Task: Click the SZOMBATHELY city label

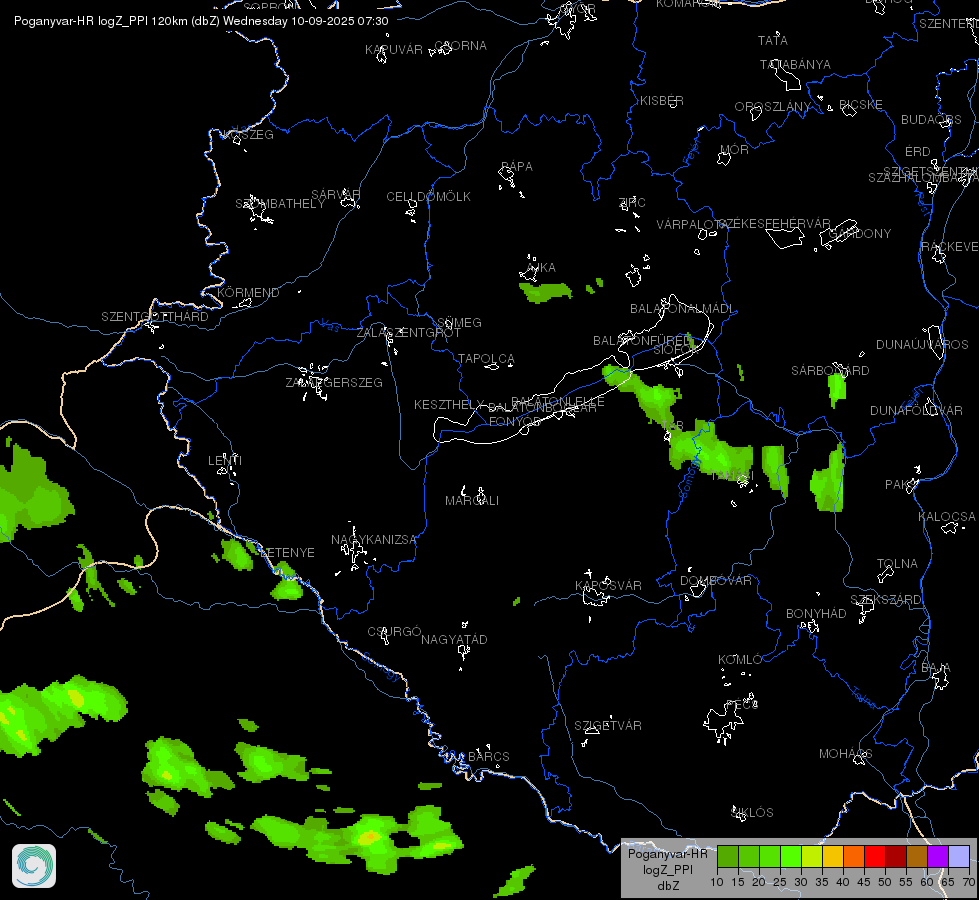Action: click(x=280, y=204)
